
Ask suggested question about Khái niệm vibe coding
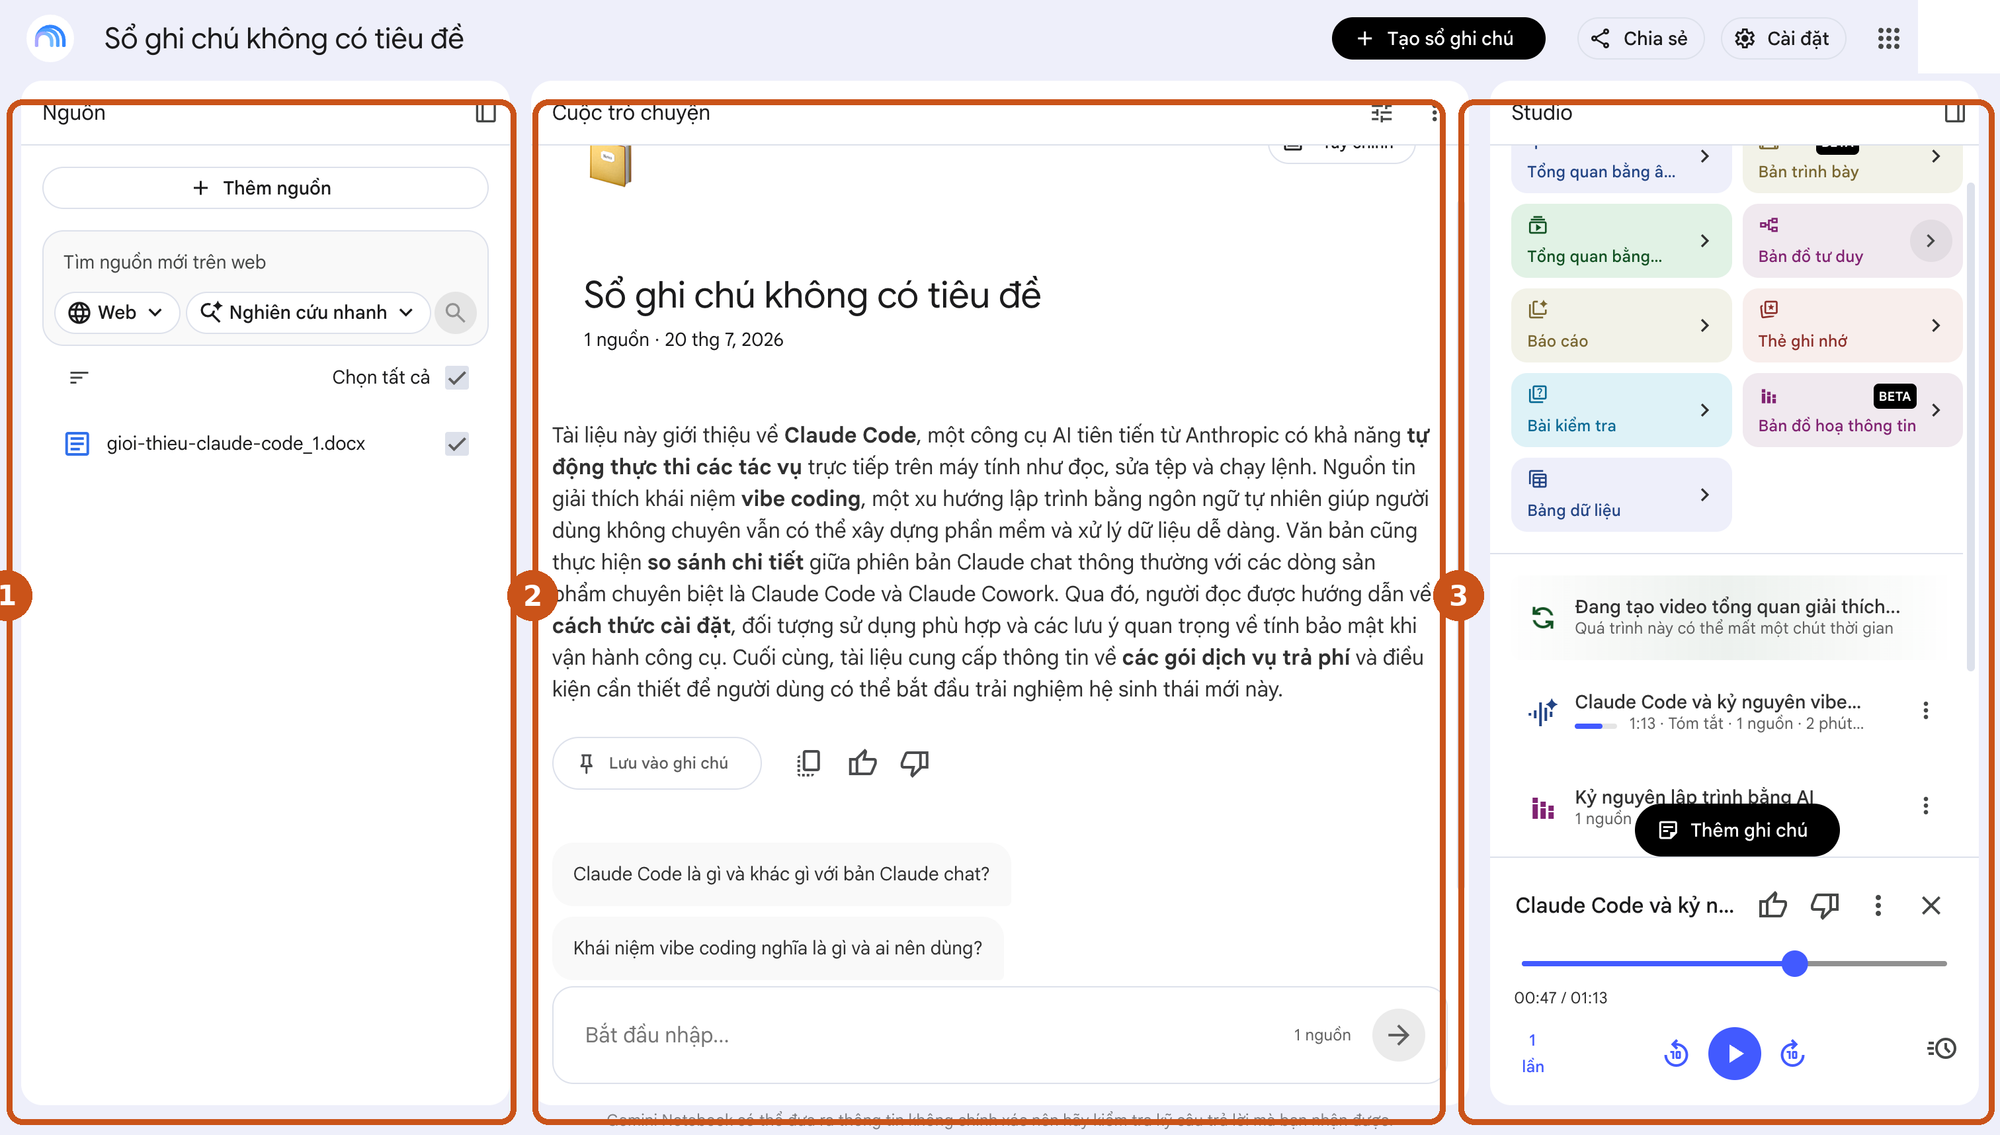click(x=777, y=948)
